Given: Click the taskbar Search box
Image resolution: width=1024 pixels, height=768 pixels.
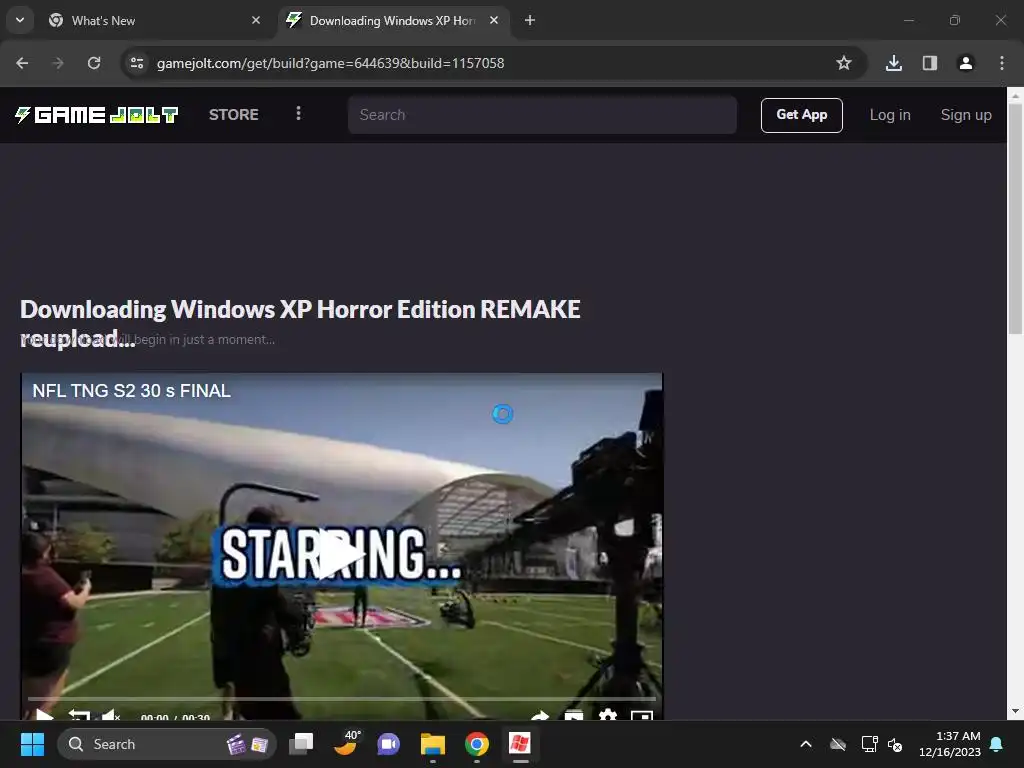Looking at the screenshot, I should coord(167,744).
